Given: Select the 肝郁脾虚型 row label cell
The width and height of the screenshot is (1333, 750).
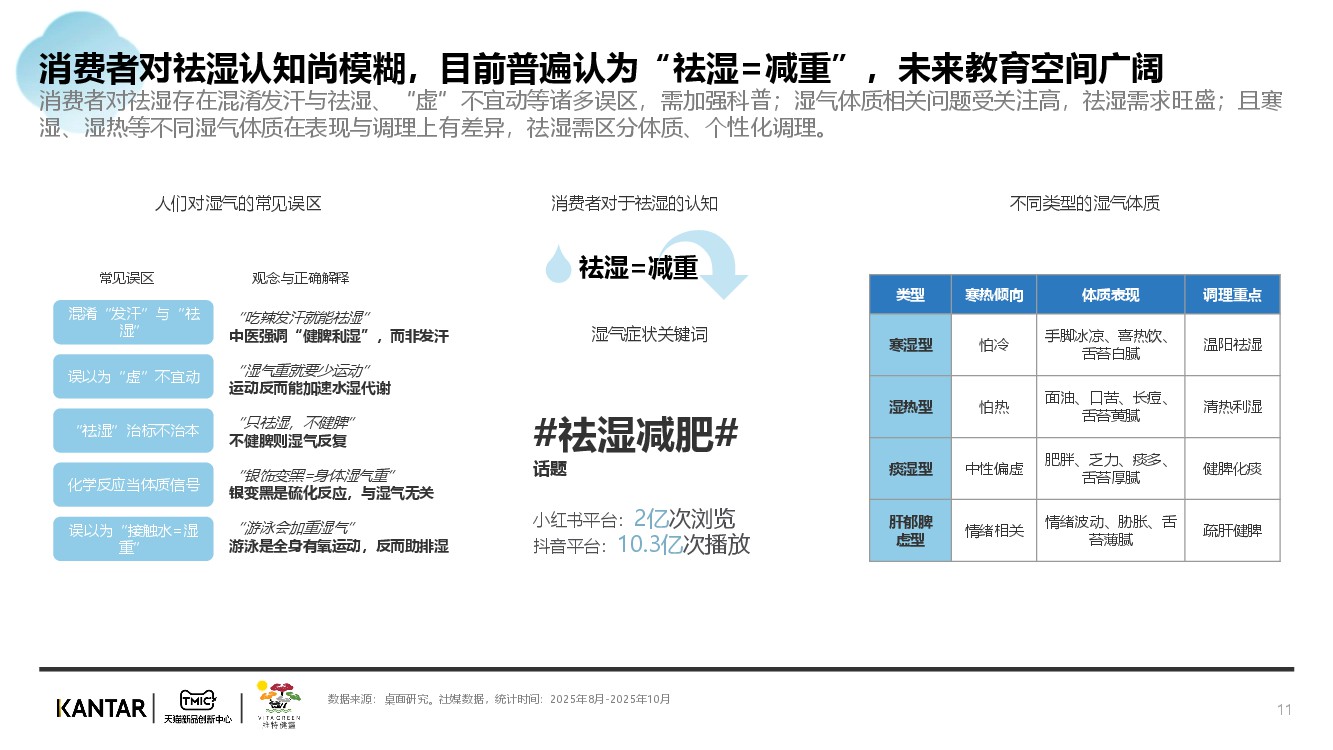Looking at the screenshot, I should (x=910, y=530).
